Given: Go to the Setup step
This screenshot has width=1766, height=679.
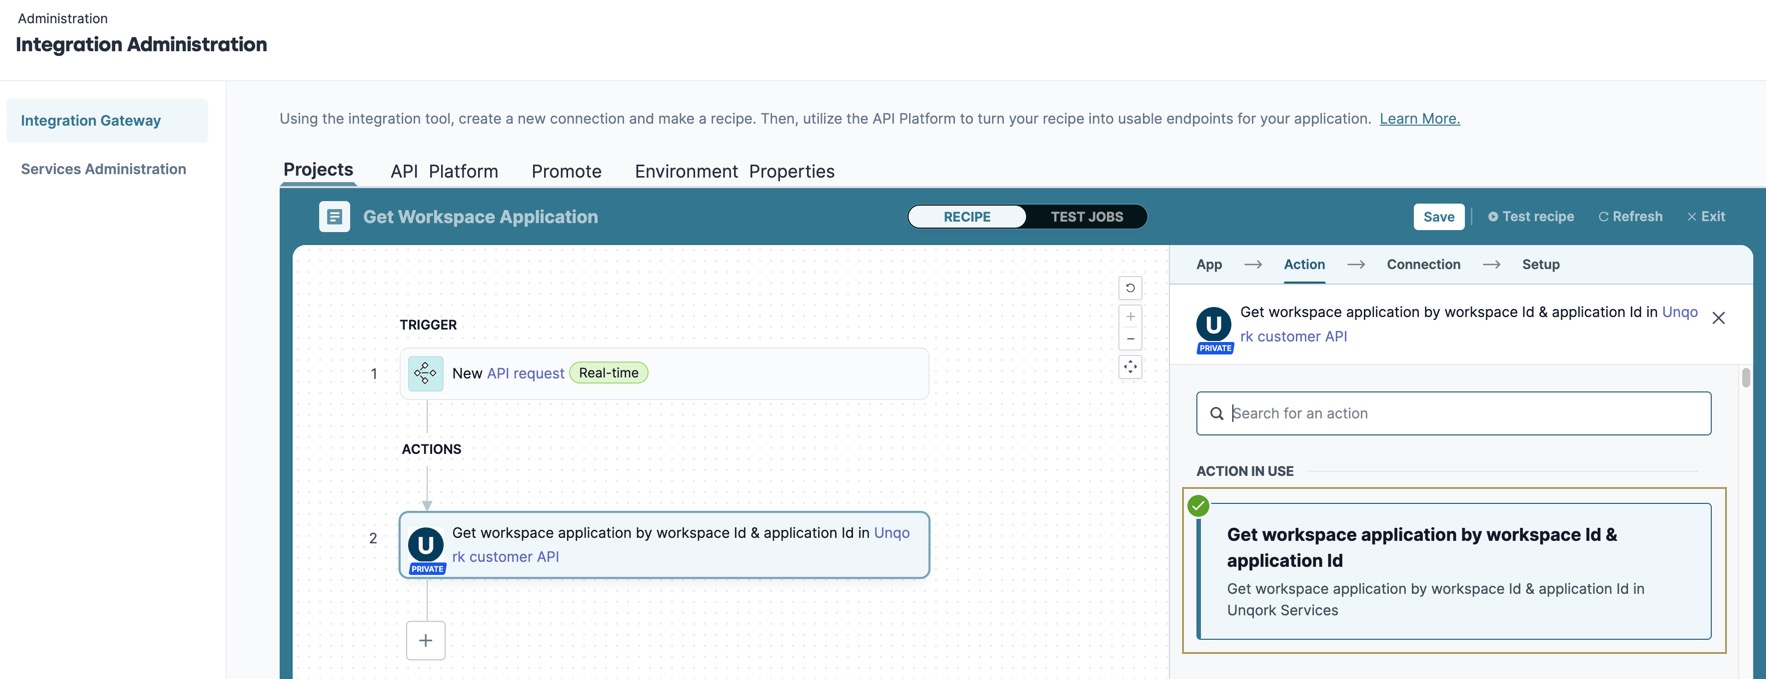Looking at the screenshot, I should coord(1541,264).
